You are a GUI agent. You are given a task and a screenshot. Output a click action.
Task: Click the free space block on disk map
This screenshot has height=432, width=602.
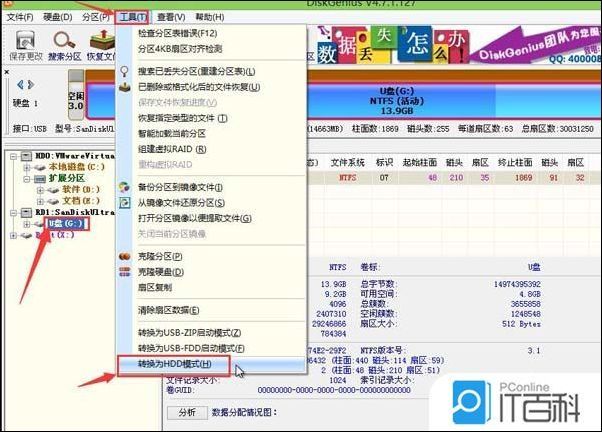[x=76, y=95]
